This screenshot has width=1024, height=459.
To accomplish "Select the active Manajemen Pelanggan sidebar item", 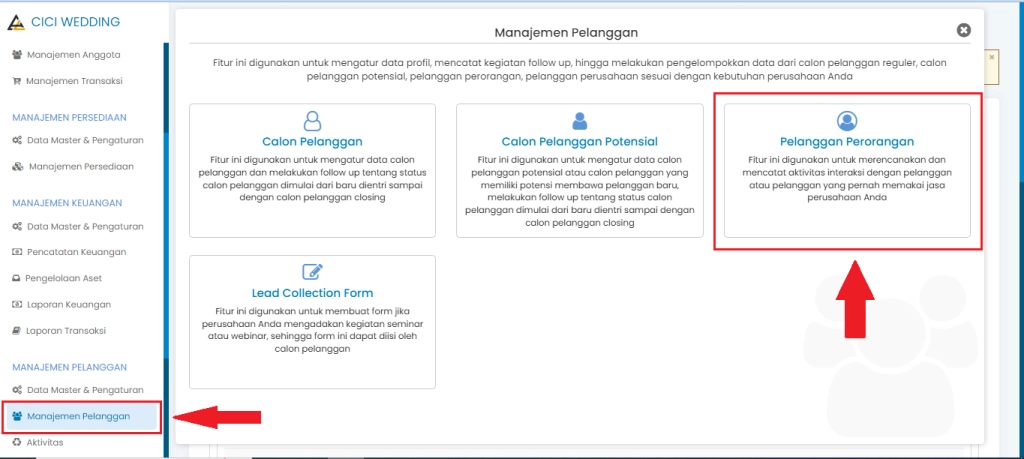I will (x=82, y=417).
